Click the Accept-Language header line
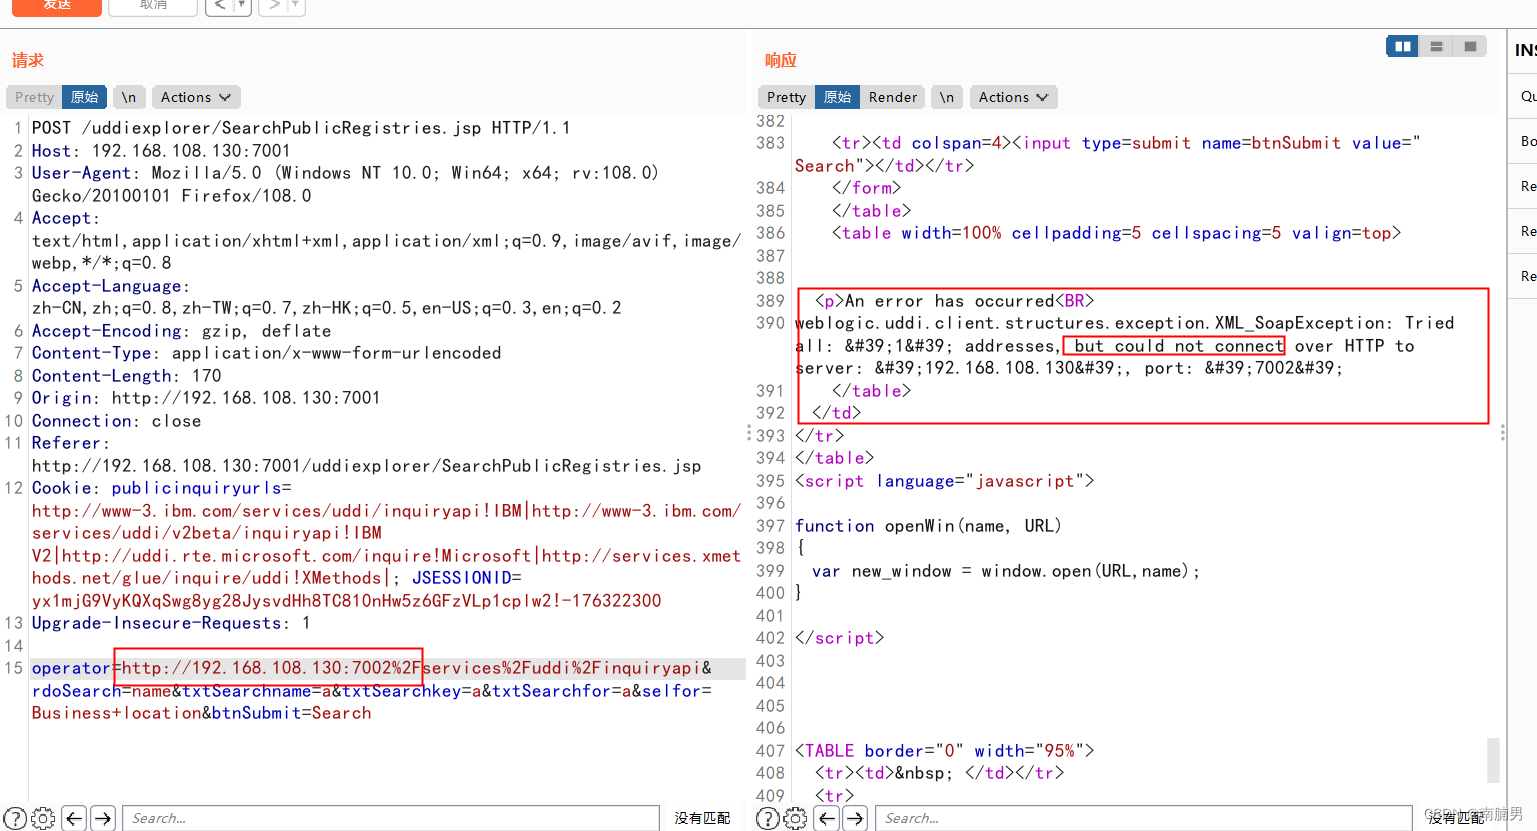 pyautogui.click(x=326, y=297)
